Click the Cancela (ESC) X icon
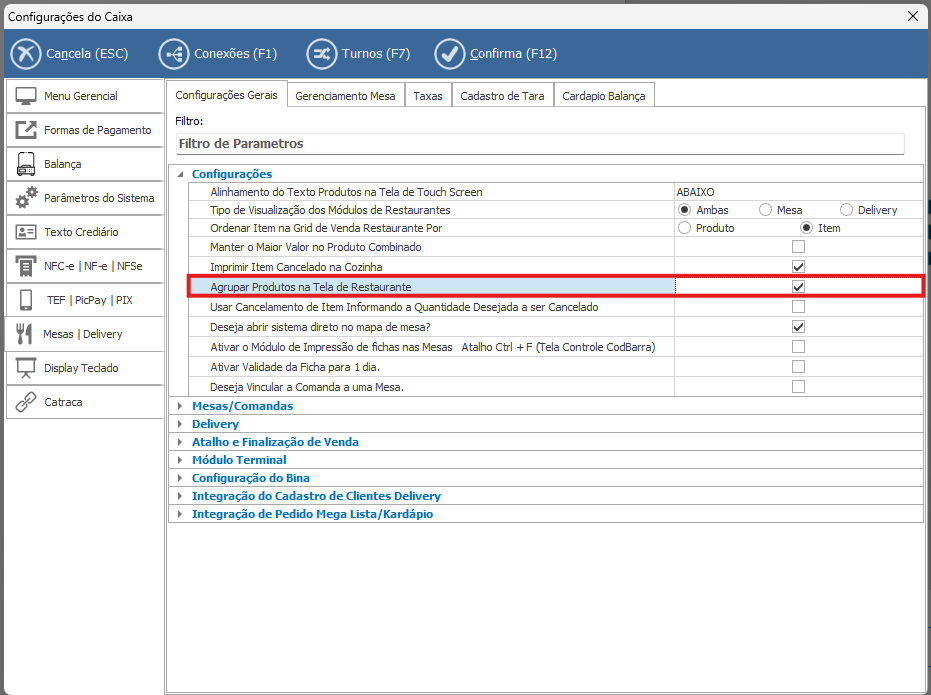 27,53
